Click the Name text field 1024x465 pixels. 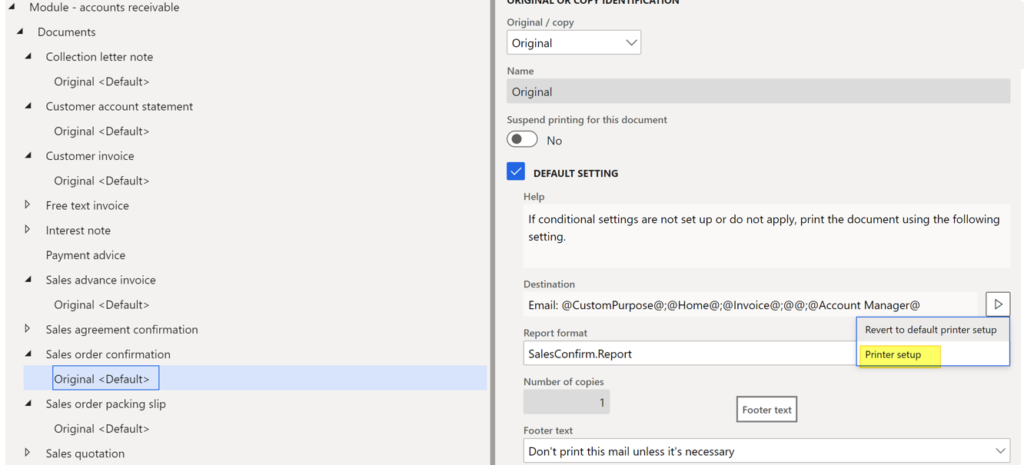(x=757, y=92)
